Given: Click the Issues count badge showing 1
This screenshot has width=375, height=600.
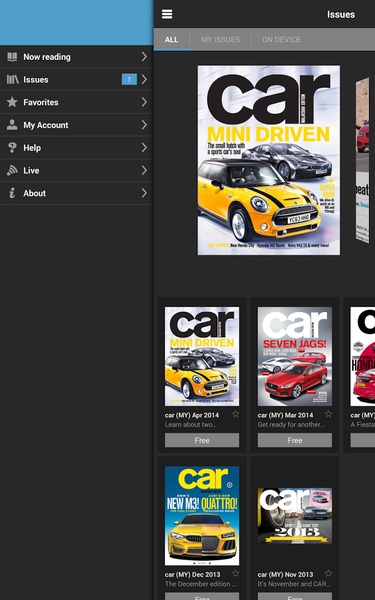Looking at the screenshot, I should 129,80.
